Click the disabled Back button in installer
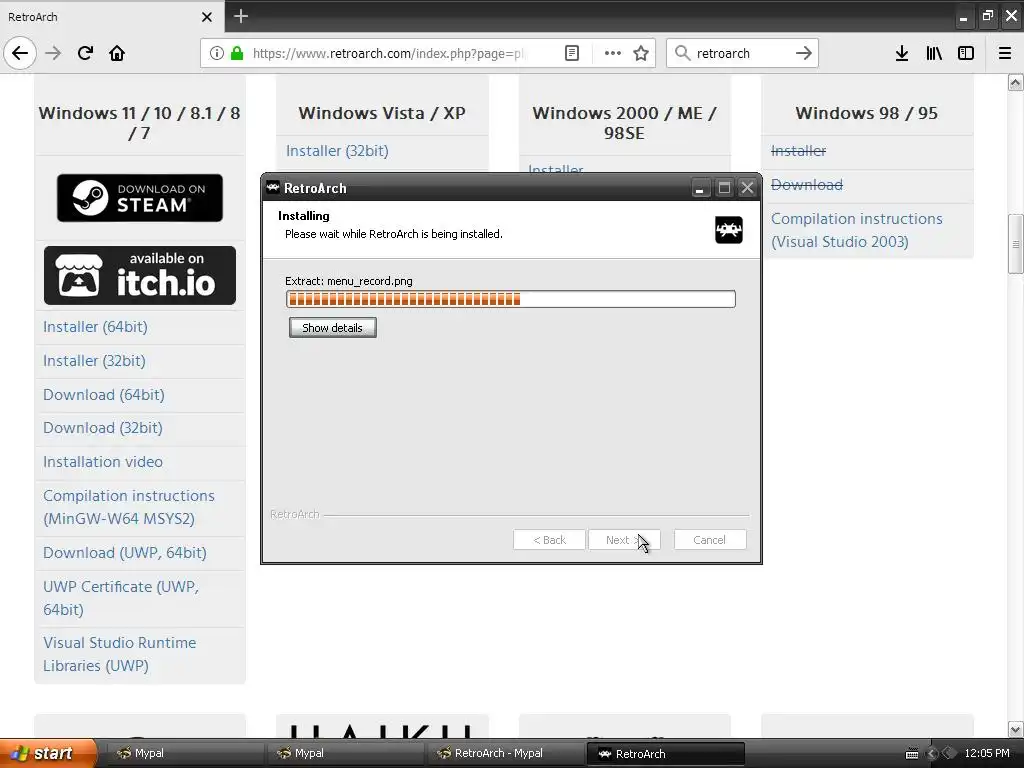Image resolution: width=1024 pixels, height=768 pixels. pos(549,540)
